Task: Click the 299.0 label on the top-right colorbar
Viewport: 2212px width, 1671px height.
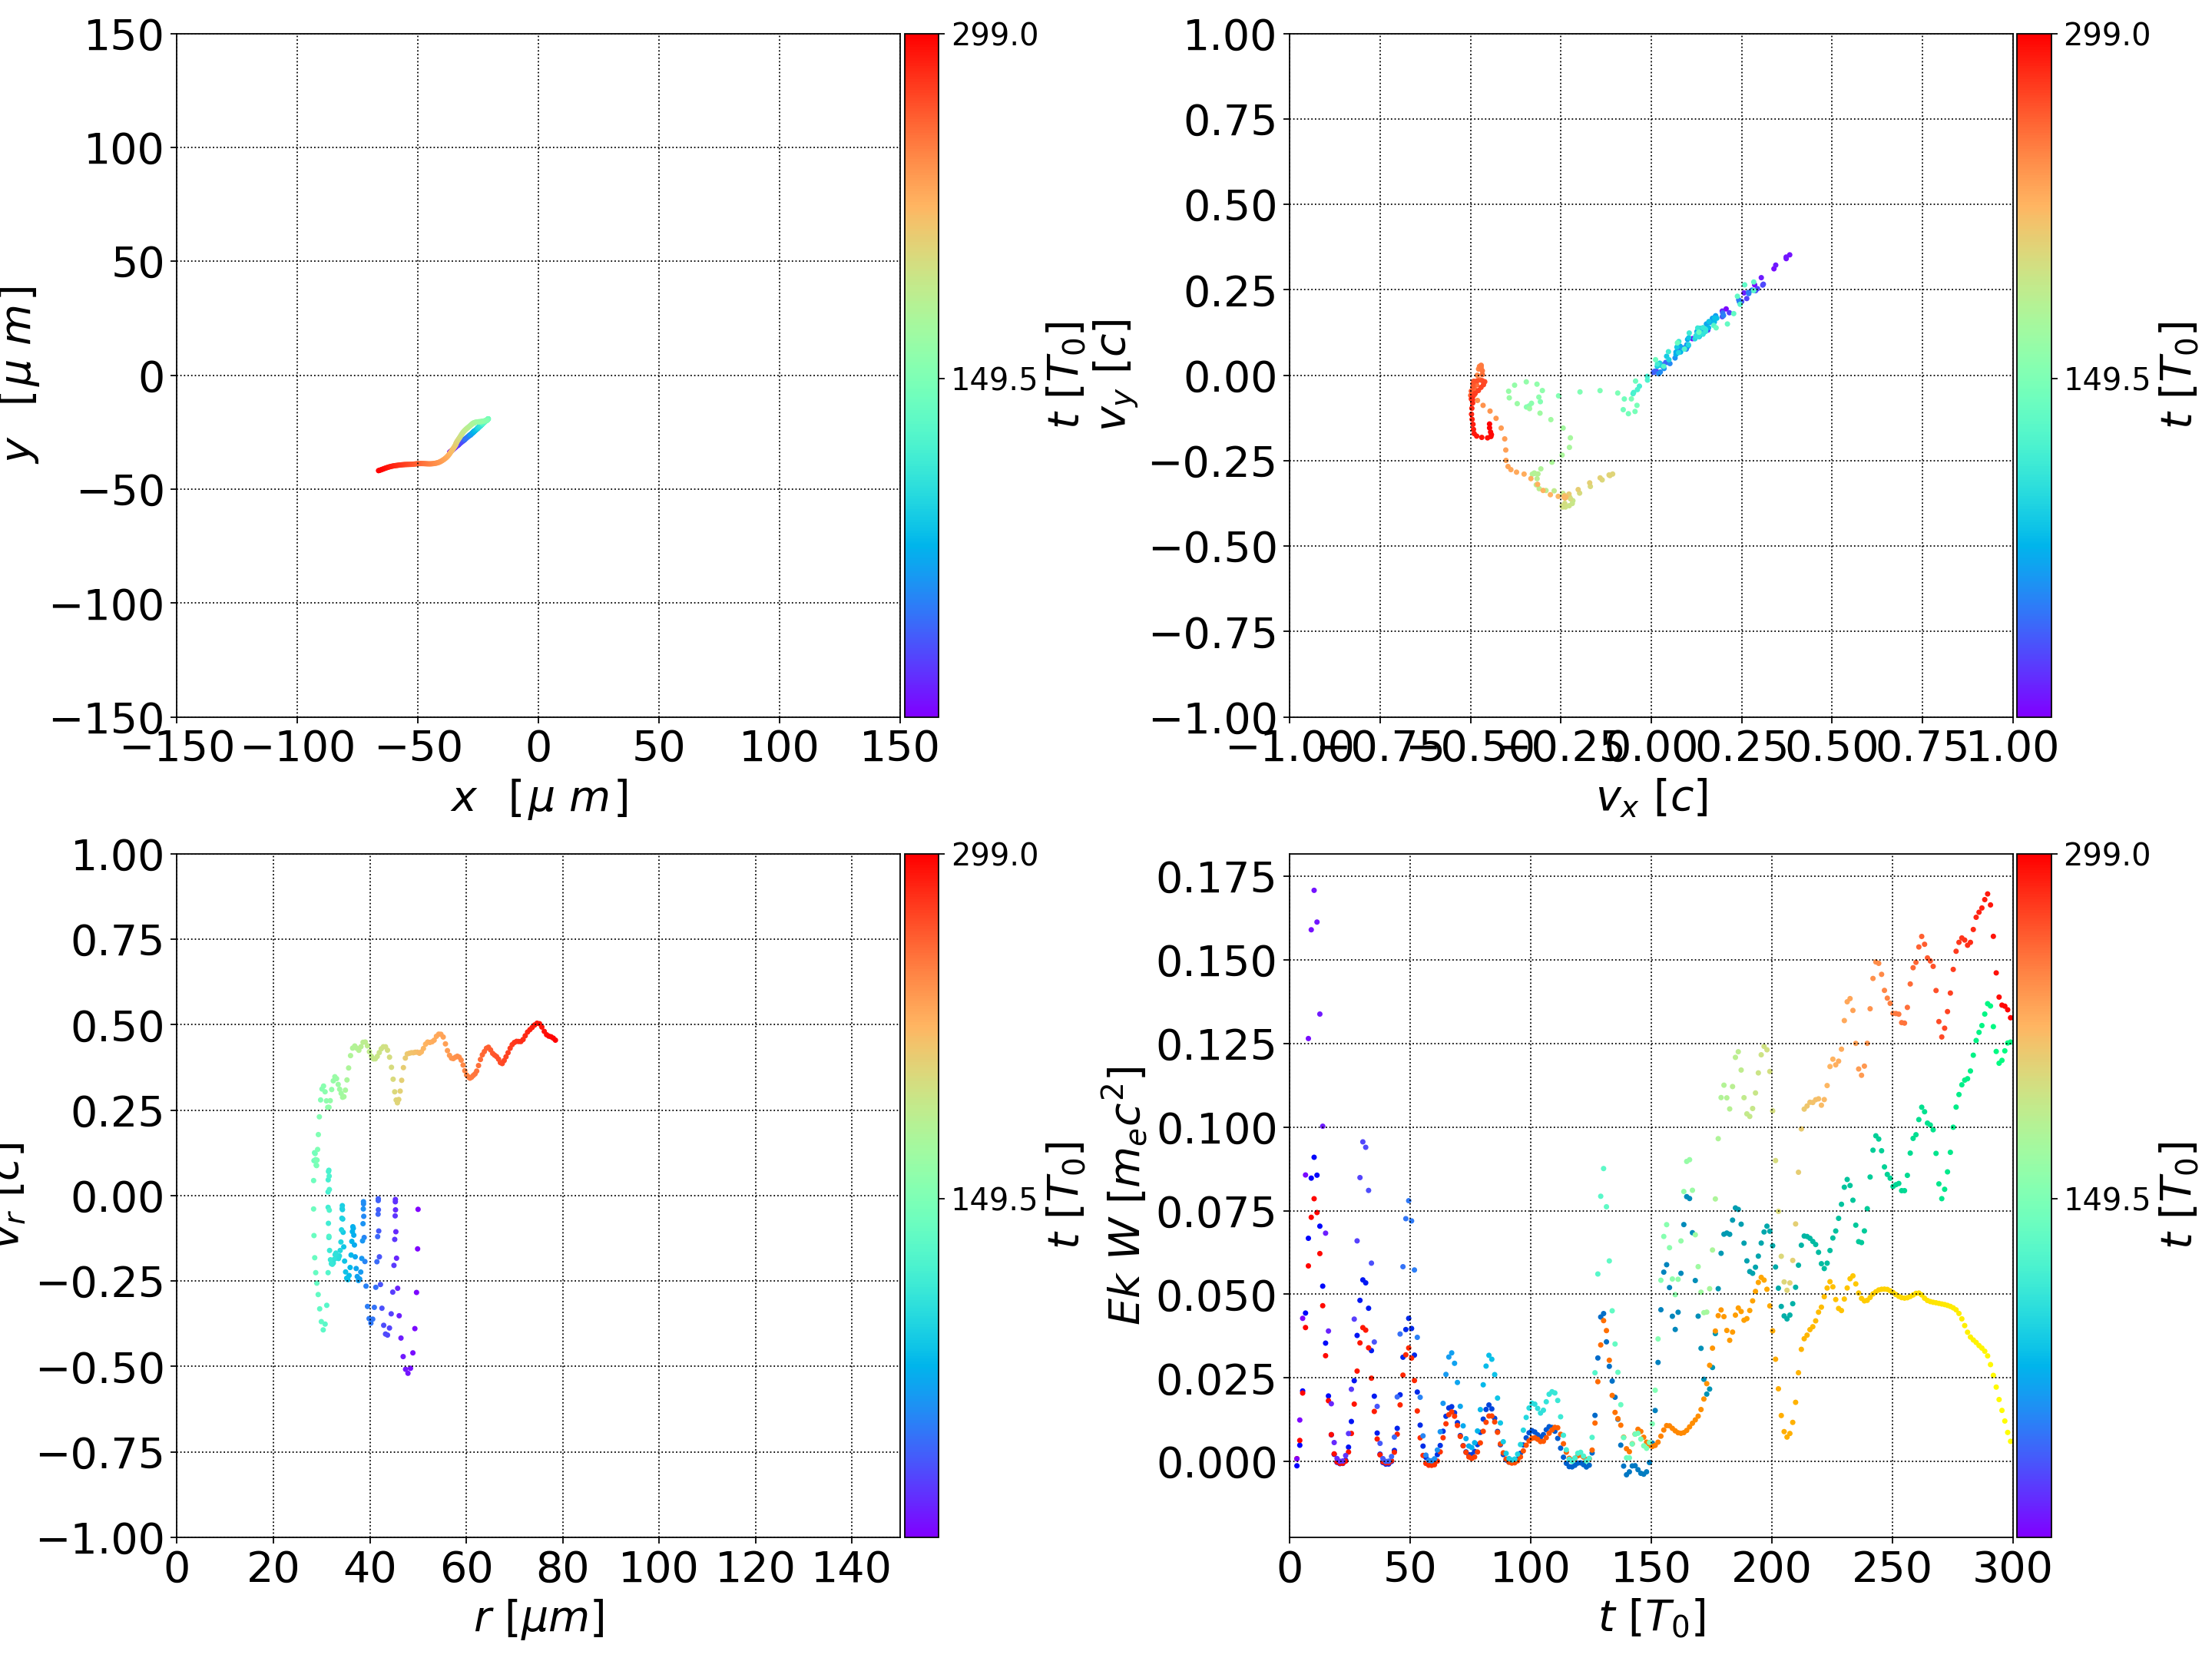Action: pos(2106,35)
